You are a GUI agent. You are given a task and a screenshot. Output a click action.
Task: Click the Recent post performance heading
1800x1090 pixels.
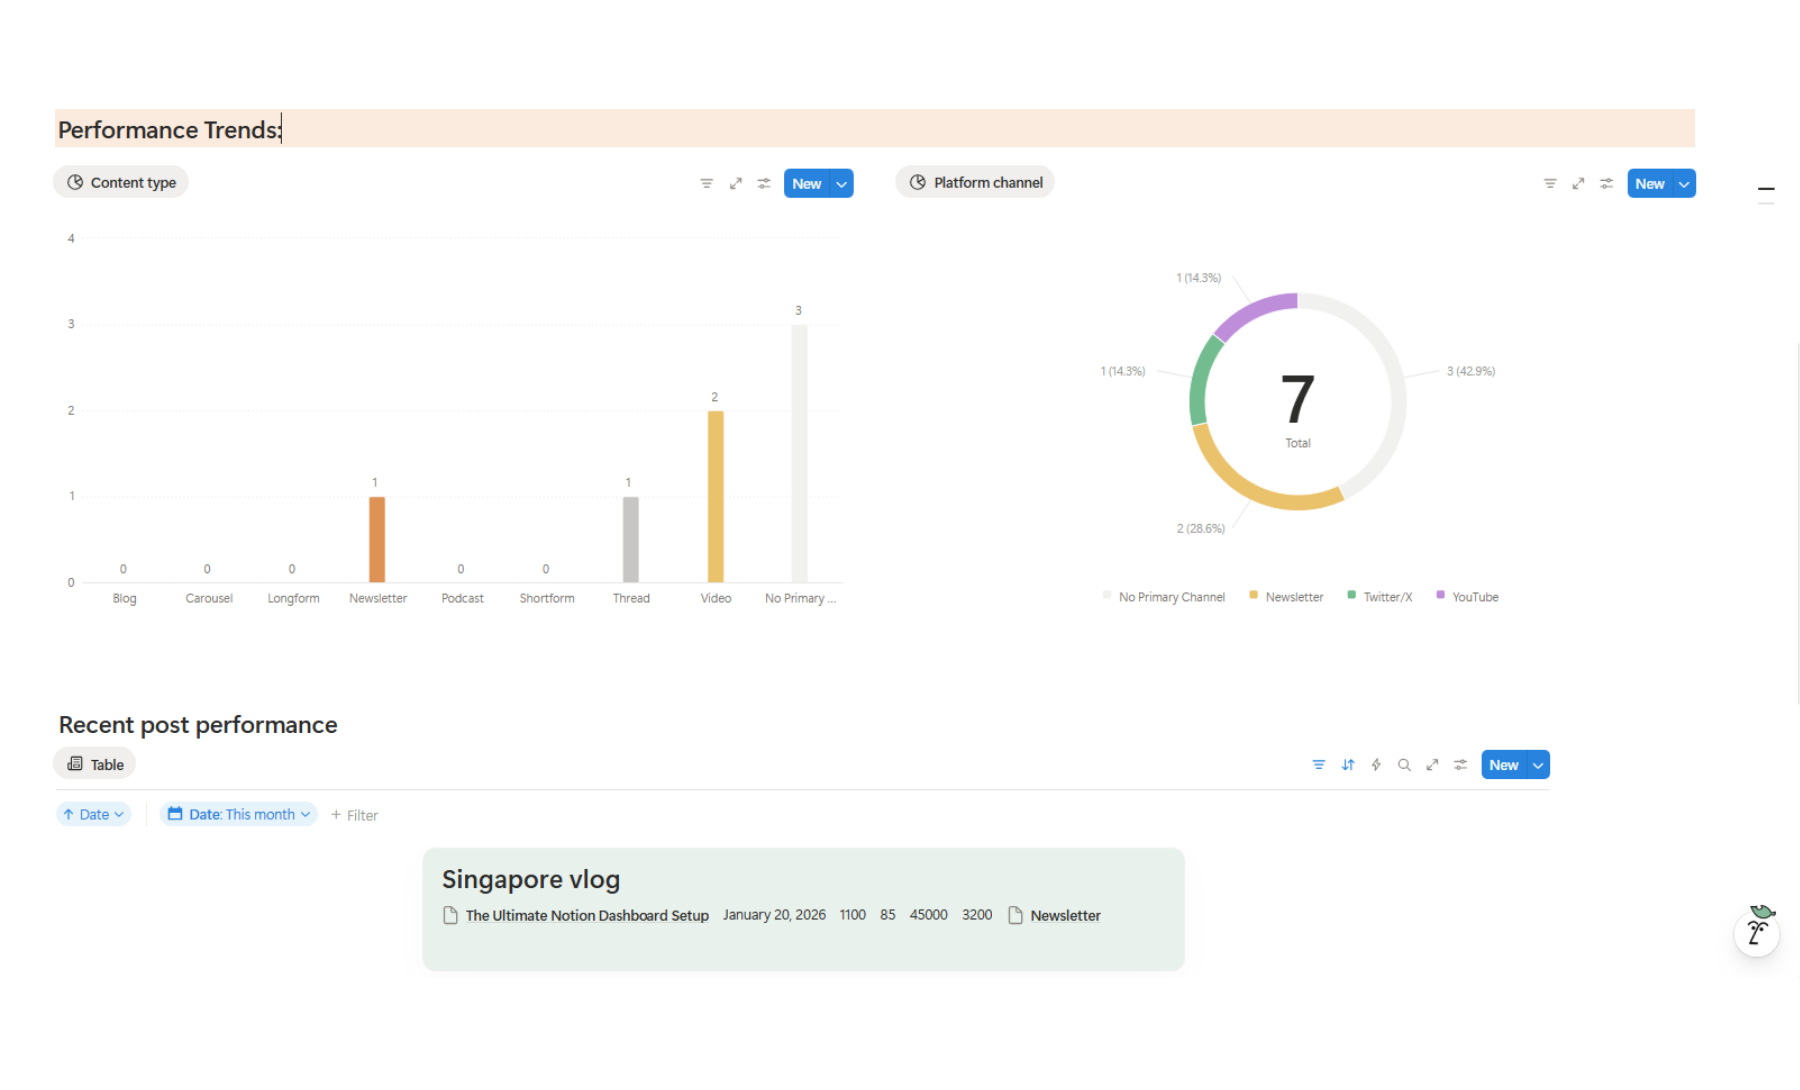[x=198, y=725]
